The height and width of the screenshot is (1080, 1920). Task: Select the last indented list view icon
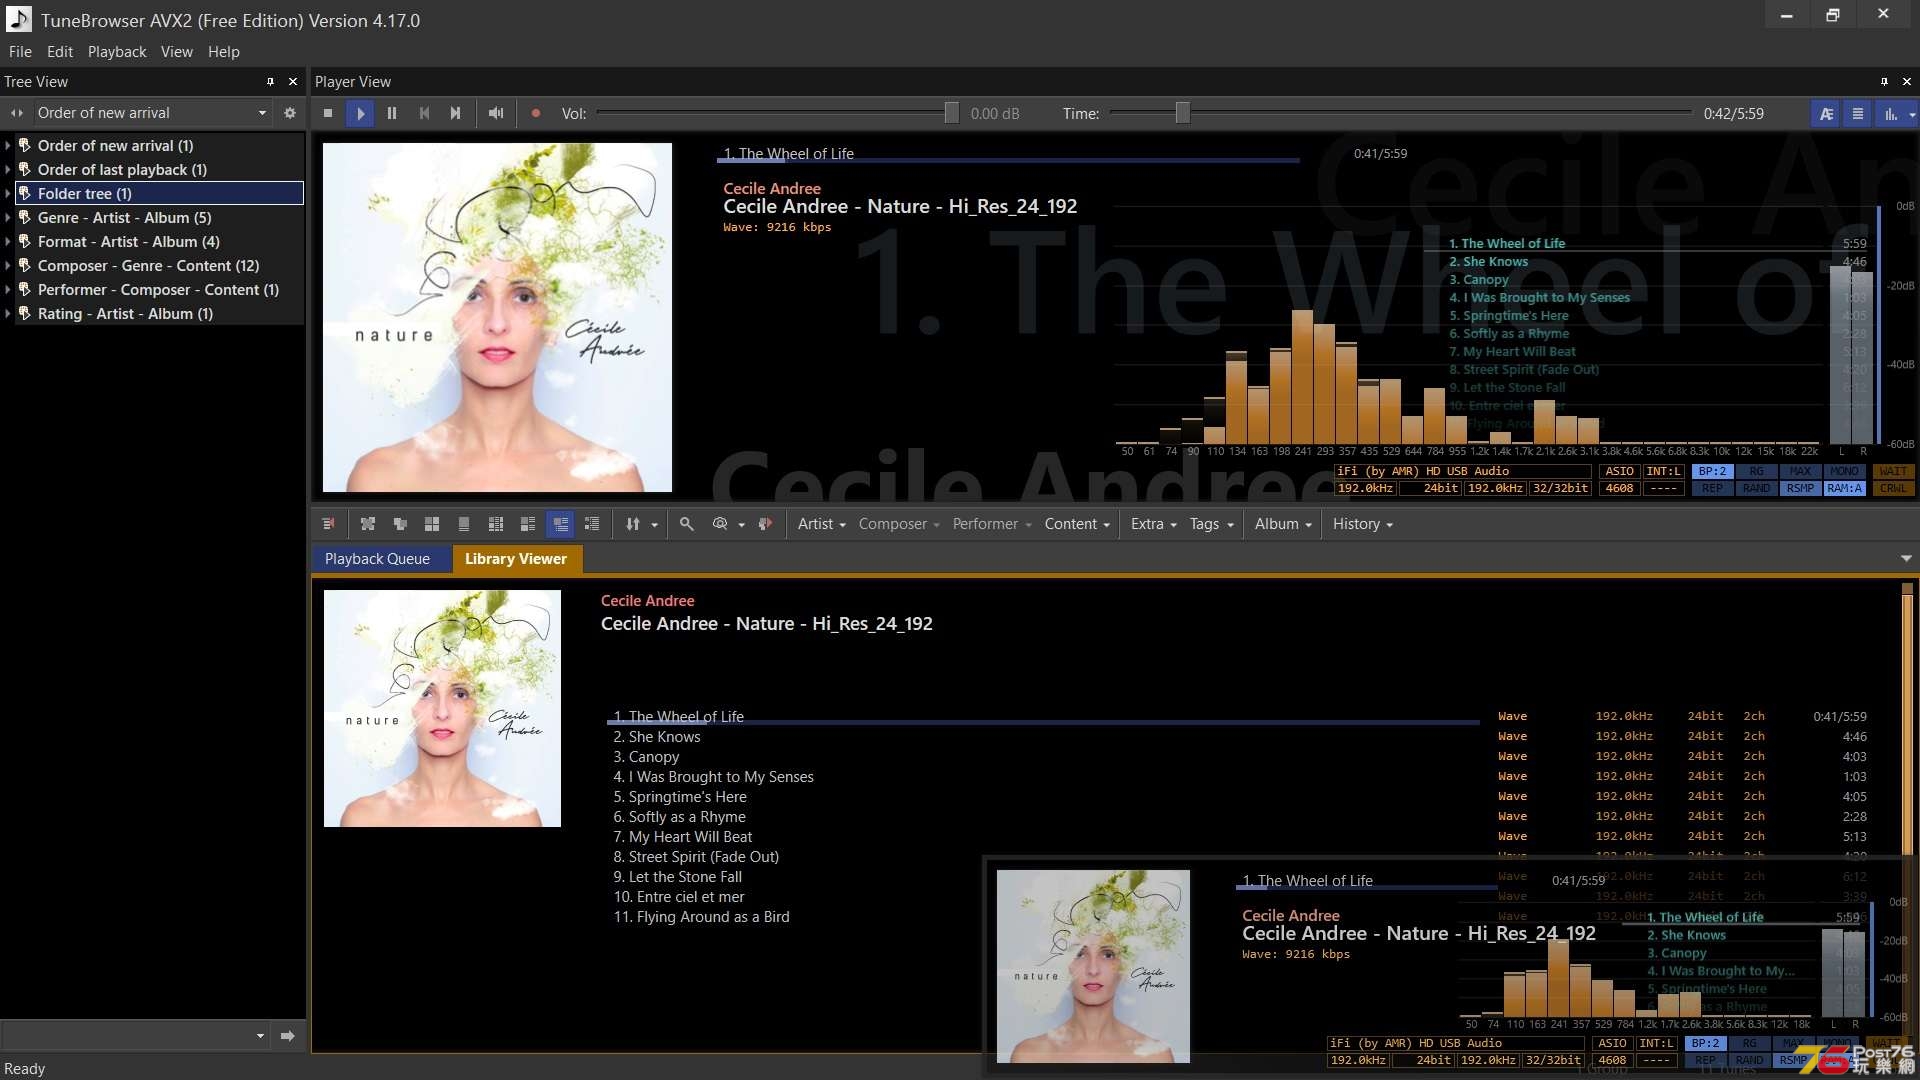(x=592, y=524)
